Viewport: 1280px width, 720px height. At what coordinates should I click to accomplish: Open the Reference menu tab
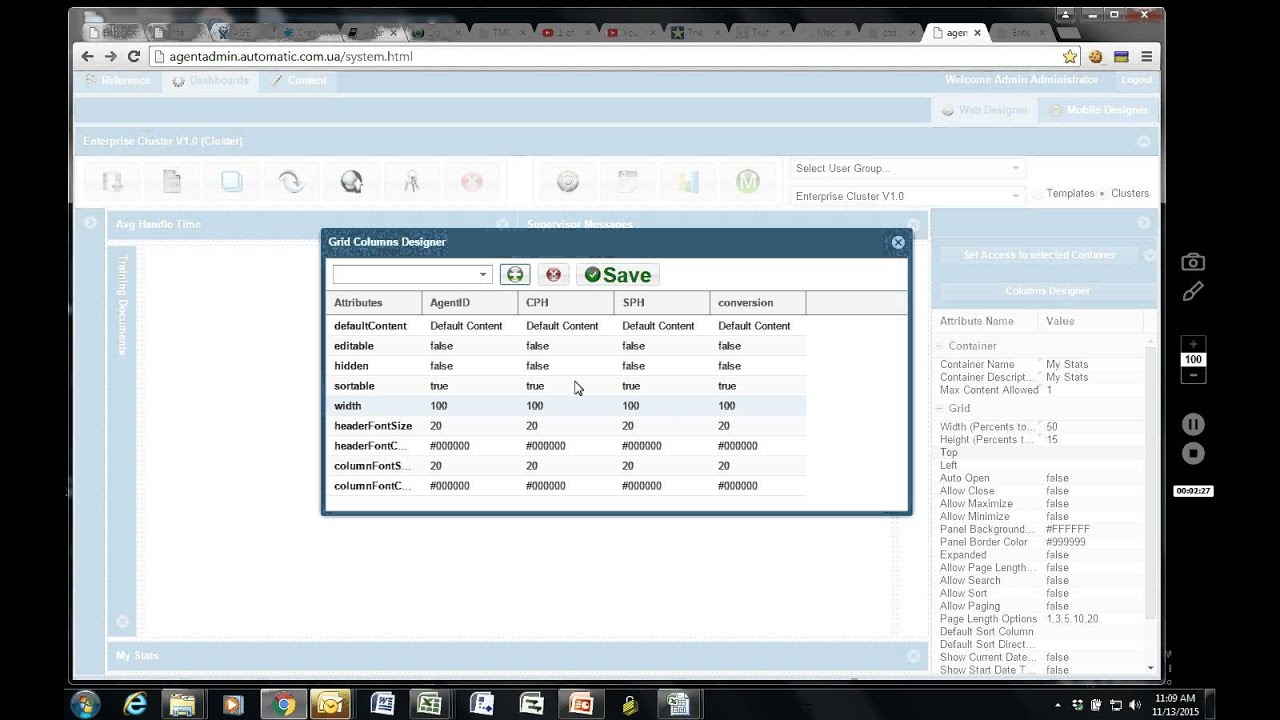tap(118, 80)
